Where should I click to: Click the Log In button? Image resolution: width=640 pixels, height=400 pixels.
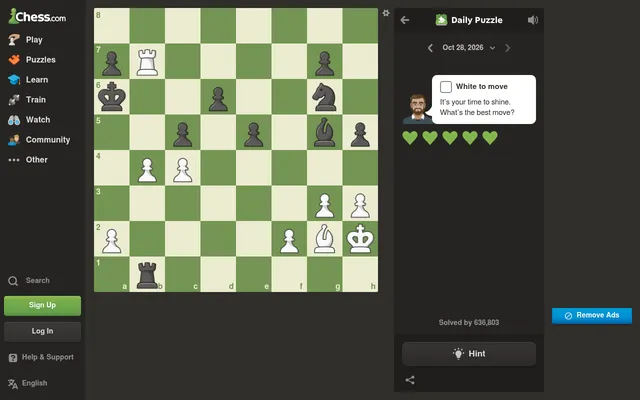click(42, 331)
